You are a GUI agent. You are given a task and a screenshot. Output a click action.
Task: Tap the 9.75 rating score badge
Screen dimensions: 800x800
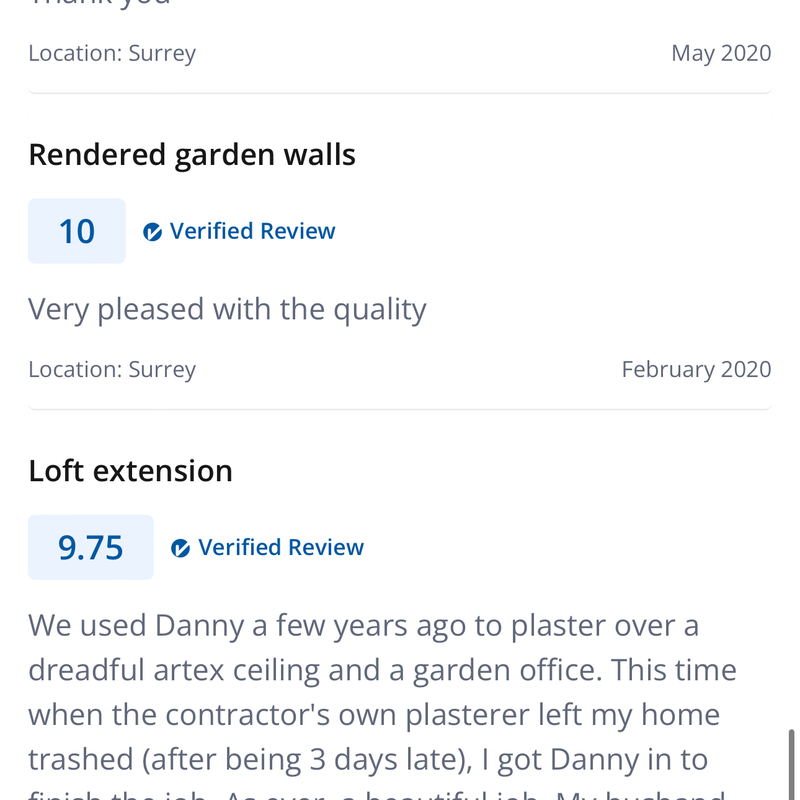91,548
